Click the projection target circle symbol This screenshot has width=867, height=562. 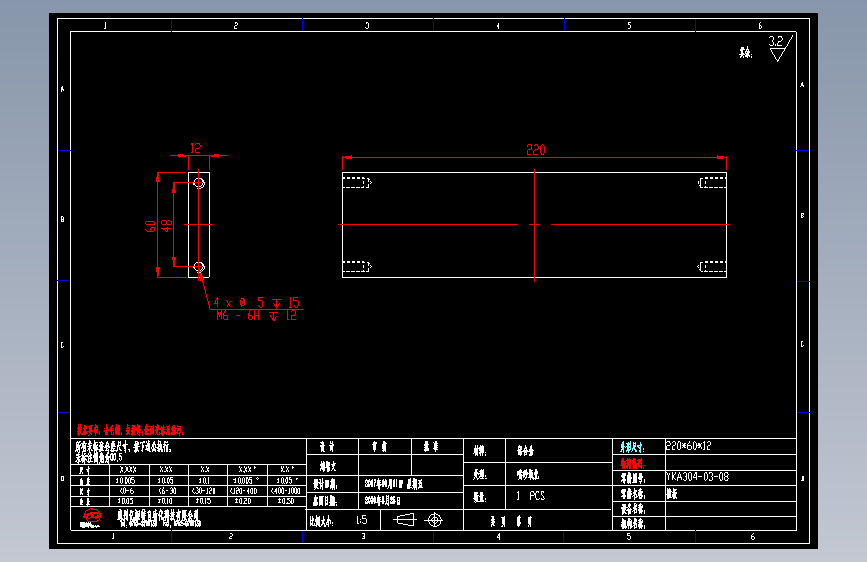pyautogui.click(x=435, y=520)
